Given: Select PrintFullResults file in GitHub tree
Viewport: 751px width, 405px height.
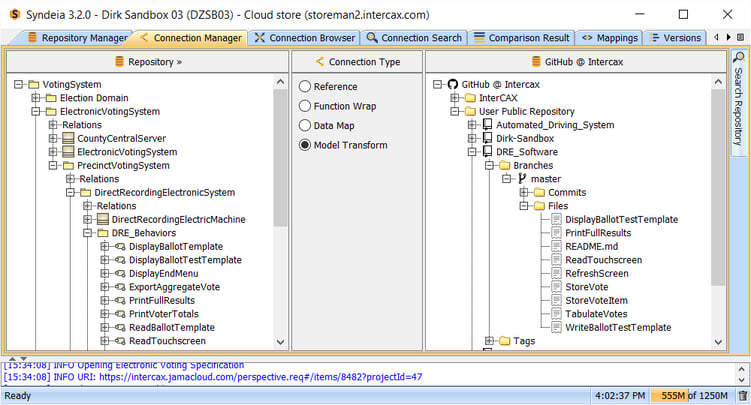Looking at the screenshot, I should click(598, 233).
